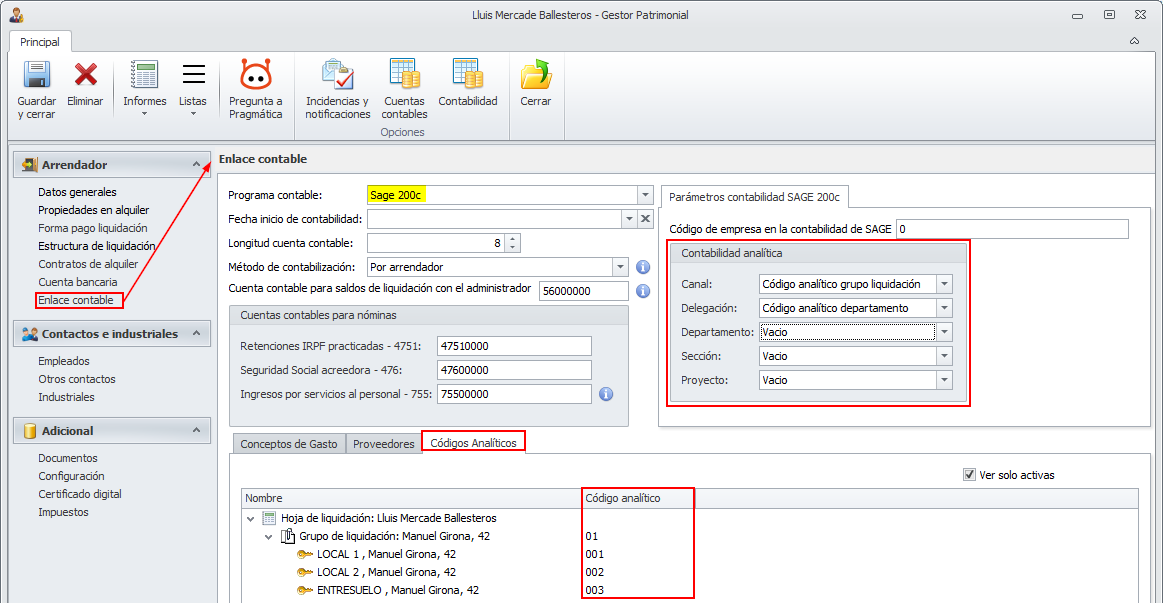The height and width of the screenshot is (603, 1163).
Task: Open Datos generales in the sidebar
Action: click(77, 192)
